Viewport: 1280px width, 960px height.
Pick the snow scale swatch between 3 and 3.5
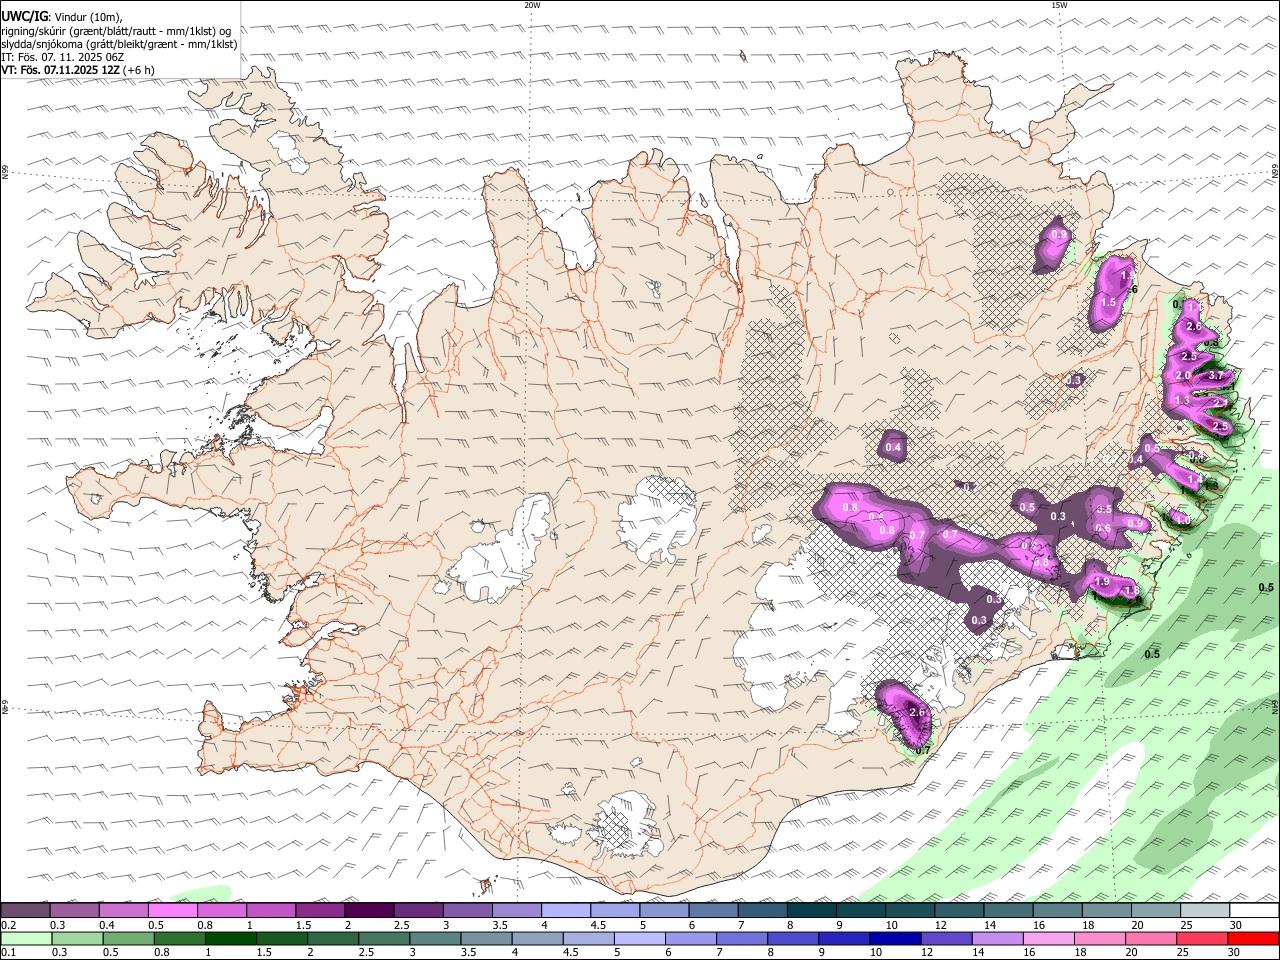(x=467, y=911)
